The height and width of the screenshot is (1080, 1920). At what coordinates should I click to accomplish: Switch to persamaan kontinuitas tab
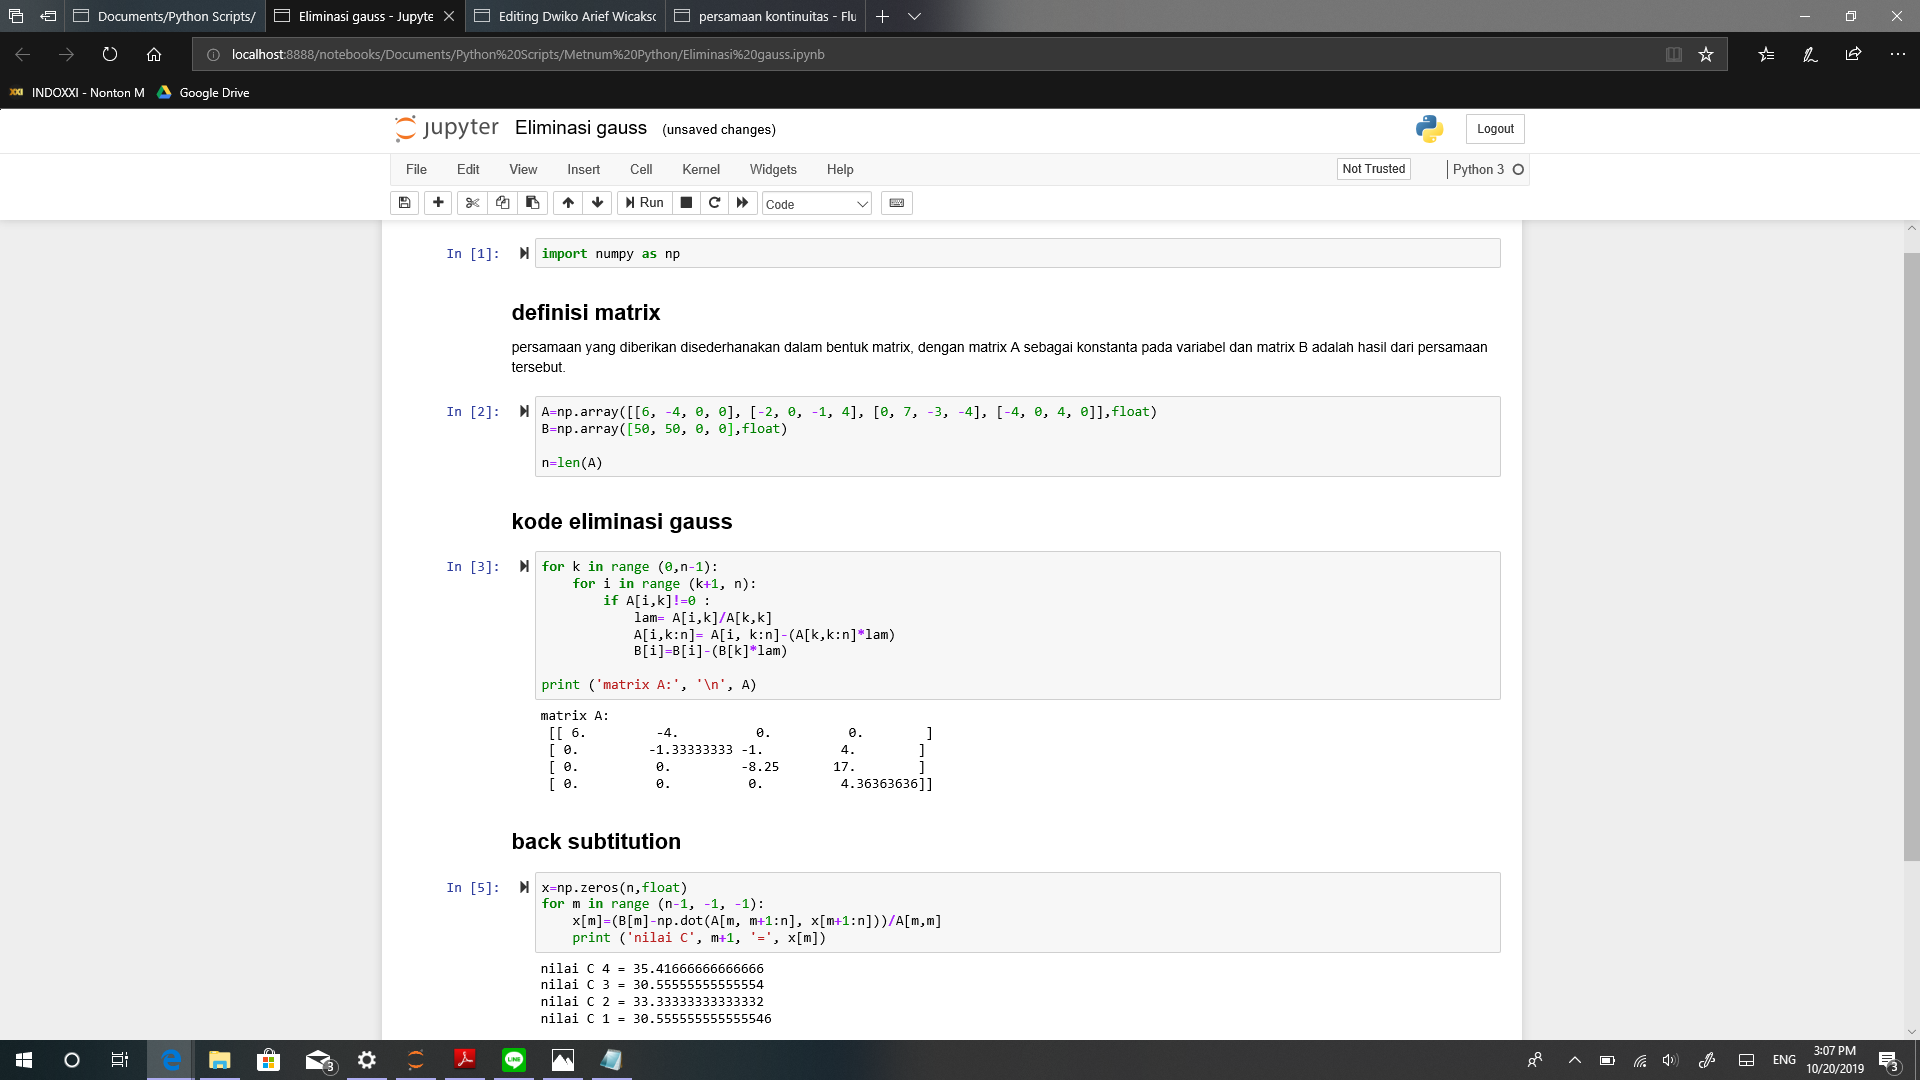coord(766,16)
